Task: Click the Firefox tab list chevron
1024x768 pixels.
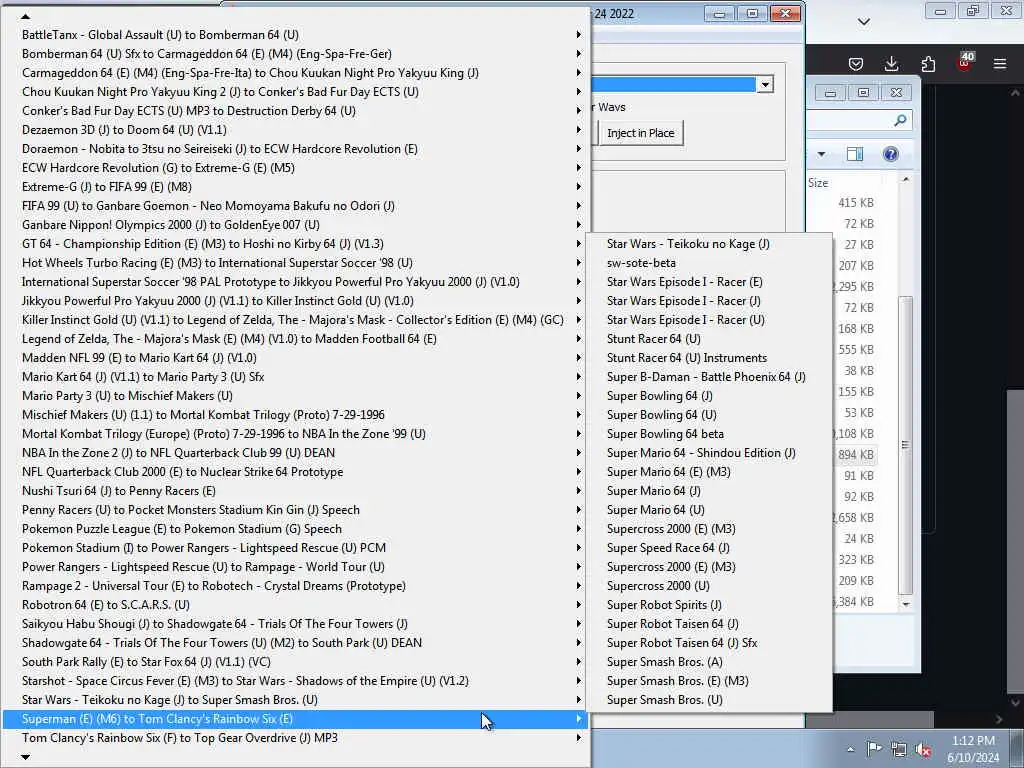Action: tap(863, 22)
